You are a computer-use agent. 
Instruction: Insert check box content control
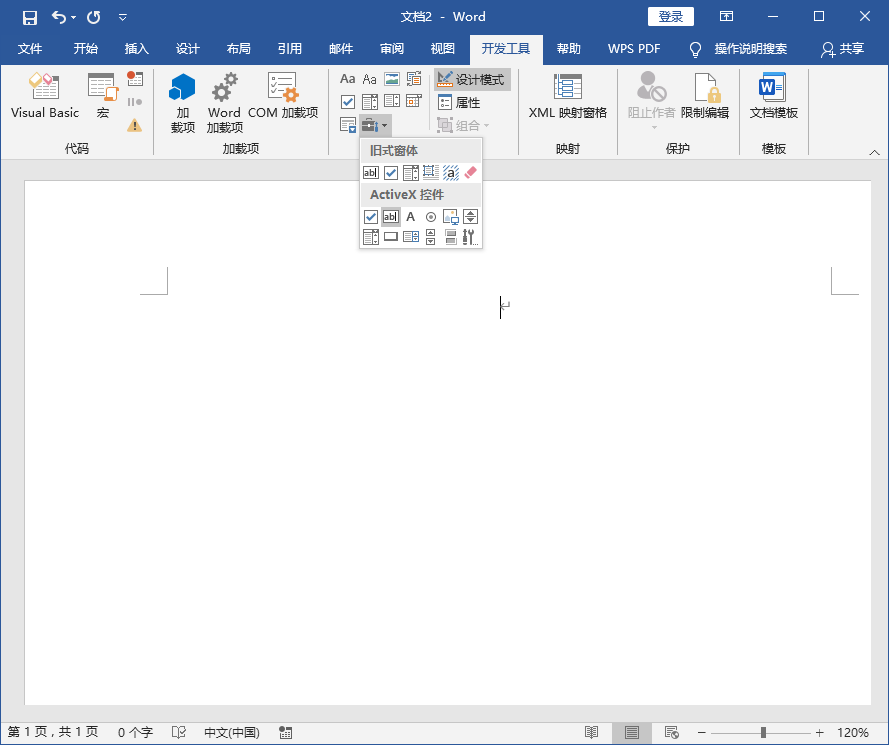pyautogui.click(x=348, y=102)
